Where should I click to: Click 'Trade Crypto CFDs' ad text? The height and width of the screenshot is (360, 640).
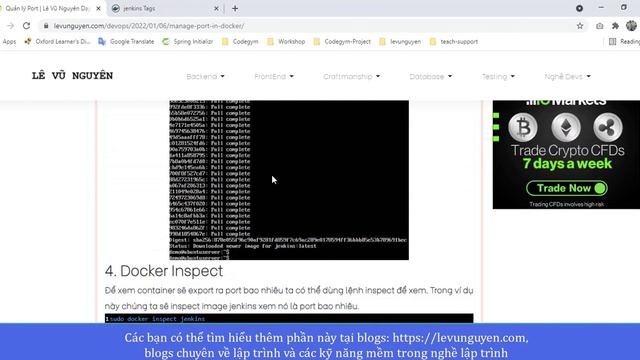pyautogui.click(x=567, y=151)
